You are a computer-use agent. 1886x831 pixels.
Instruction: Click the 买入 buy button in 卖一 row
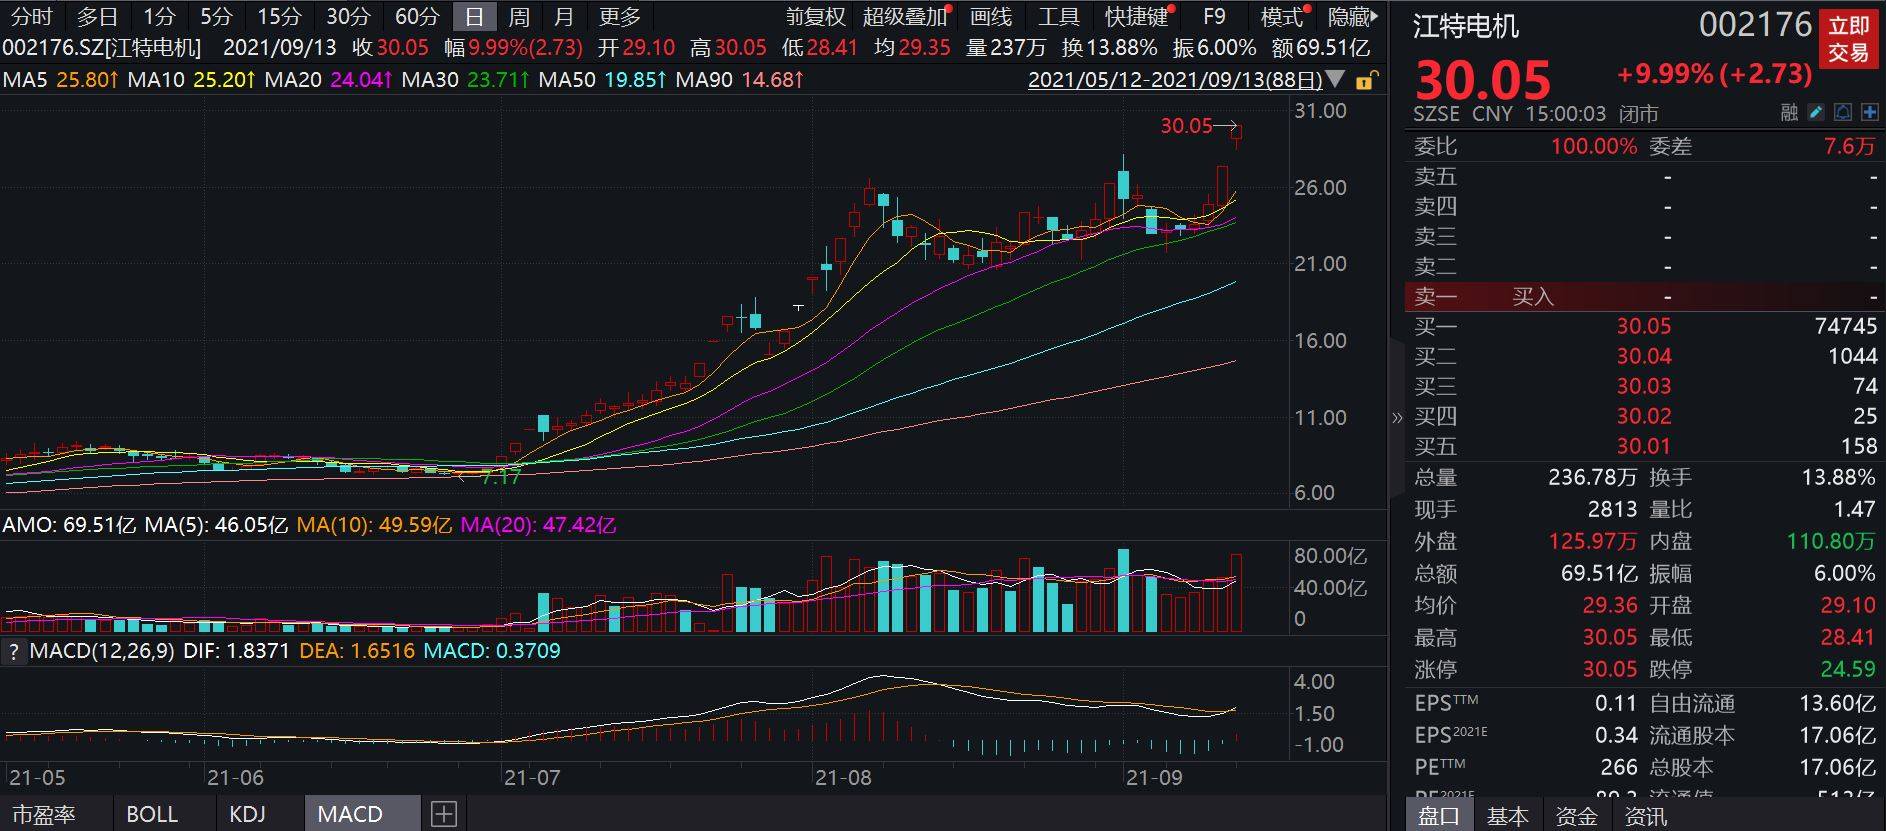1532,296
